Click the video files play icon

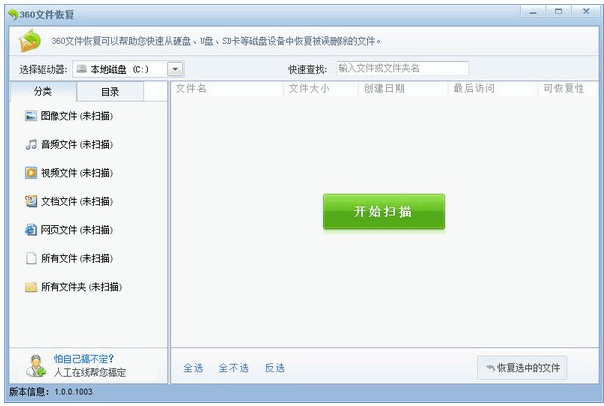tap(31, 173)
